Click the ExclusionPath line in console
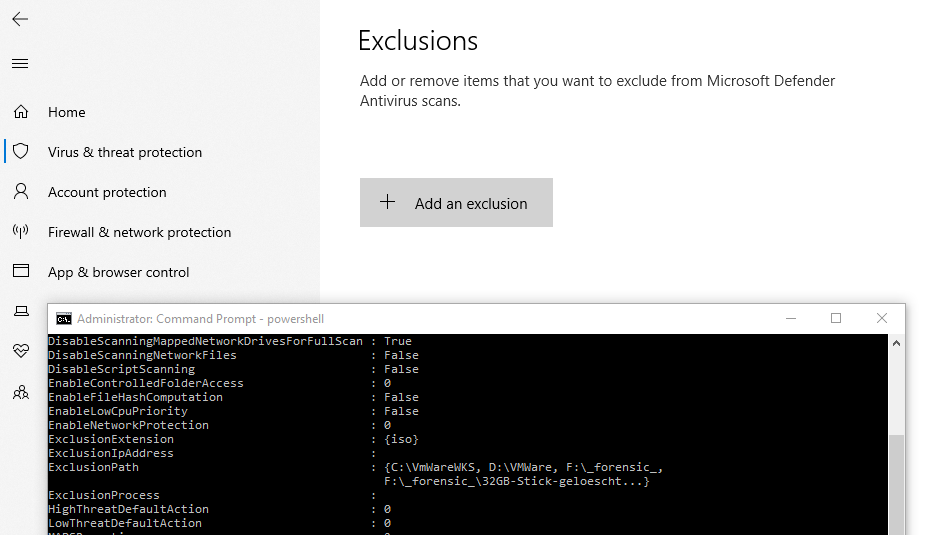 coord(355,468)
